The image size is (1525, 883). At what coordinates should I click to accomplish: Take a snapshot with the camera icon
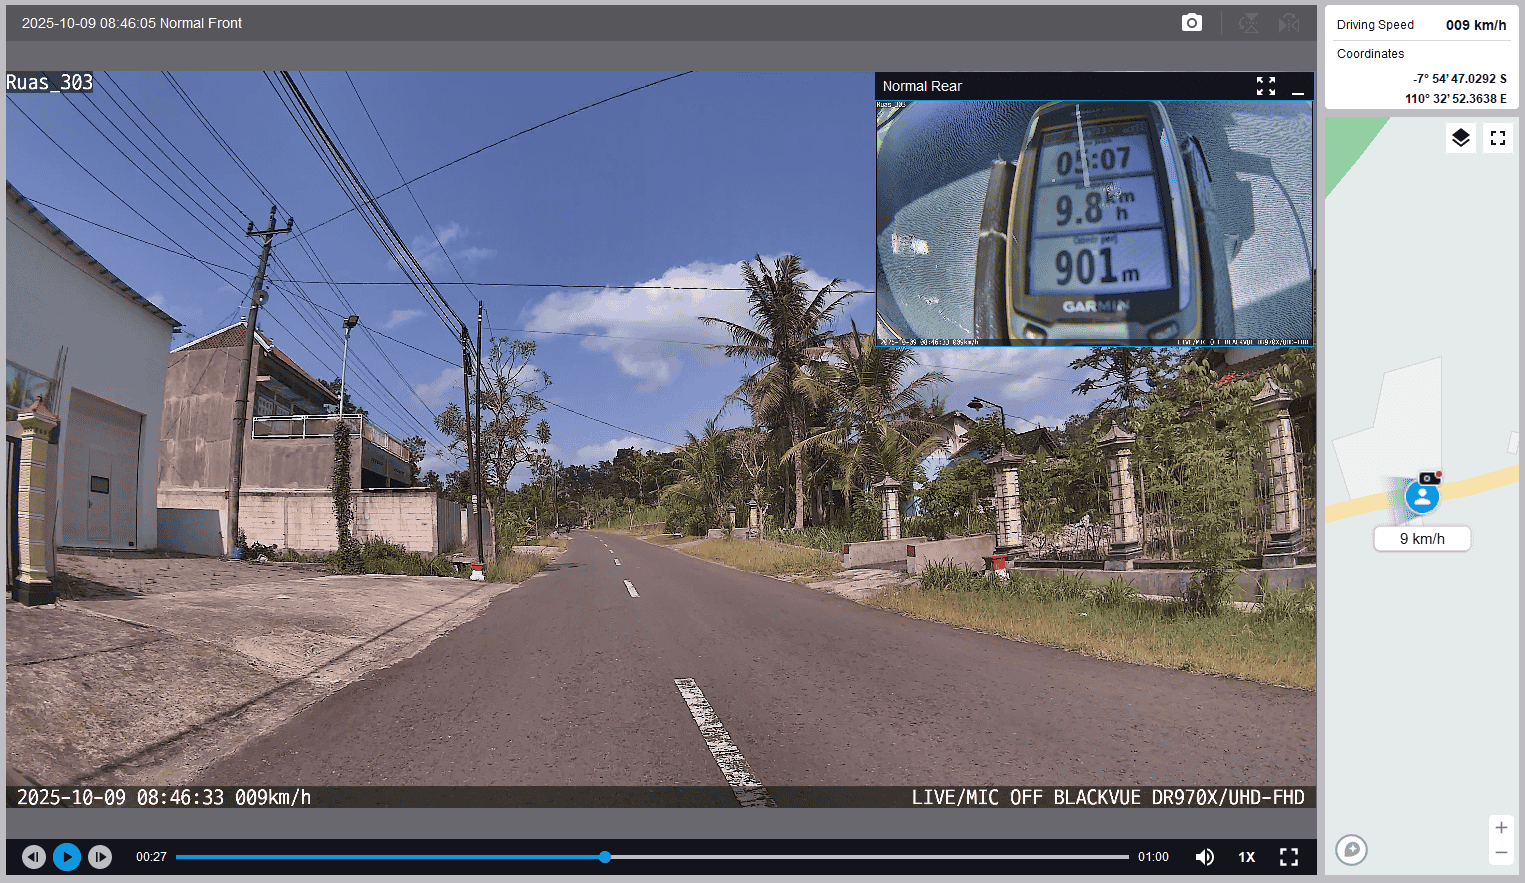coord(1191,23)
